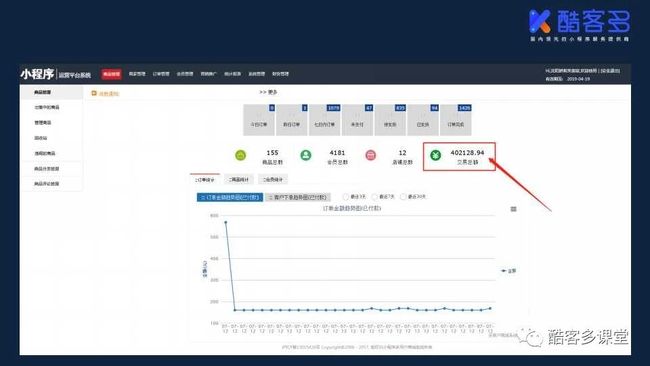Open the unpaid orders tile with badge 47
The height and width of the screenshot is (366, 650).
tap(357, 120)
